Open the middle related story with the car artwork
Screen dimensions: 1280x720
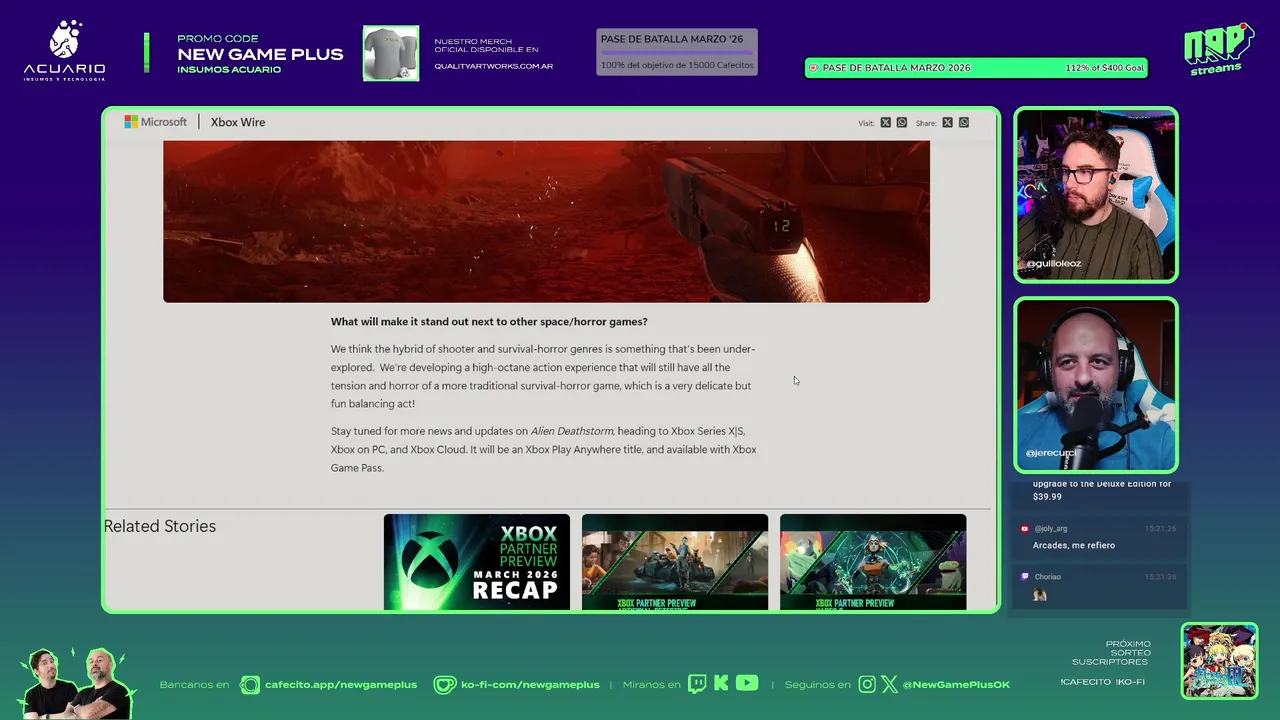coord(675,562)
